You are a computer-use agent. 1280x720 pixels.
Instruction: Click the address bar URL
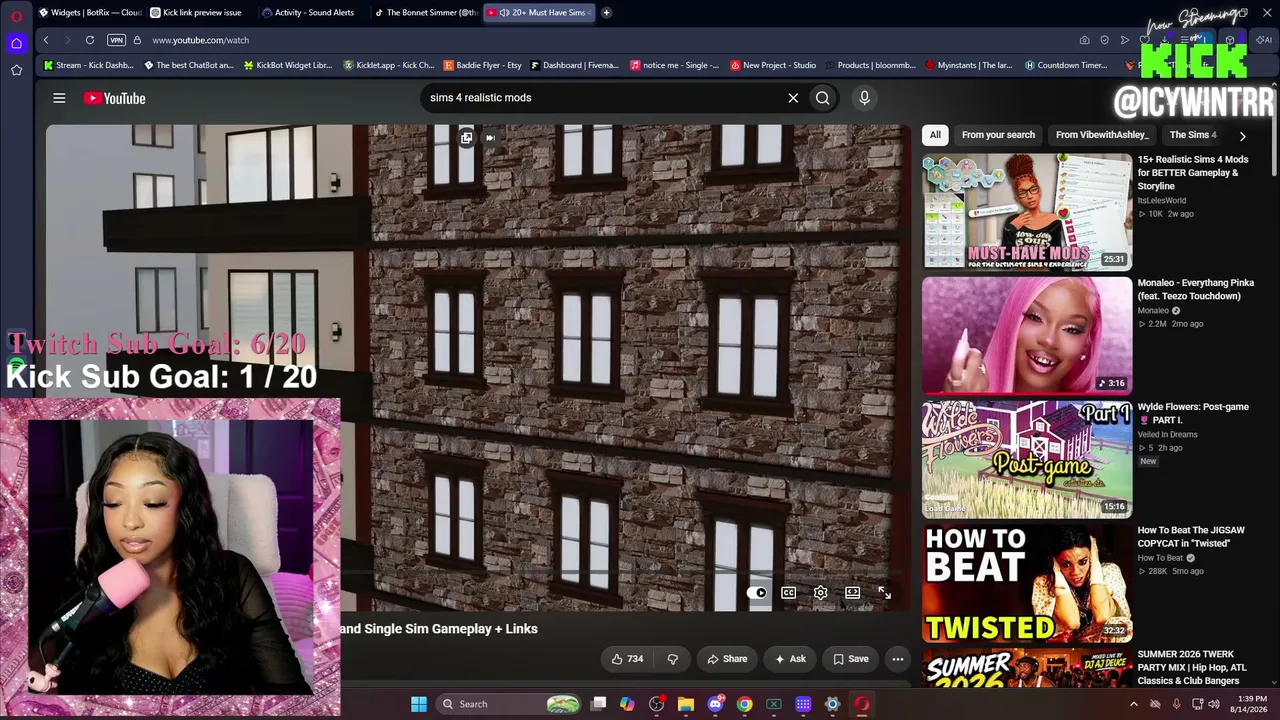pos(201,40)
